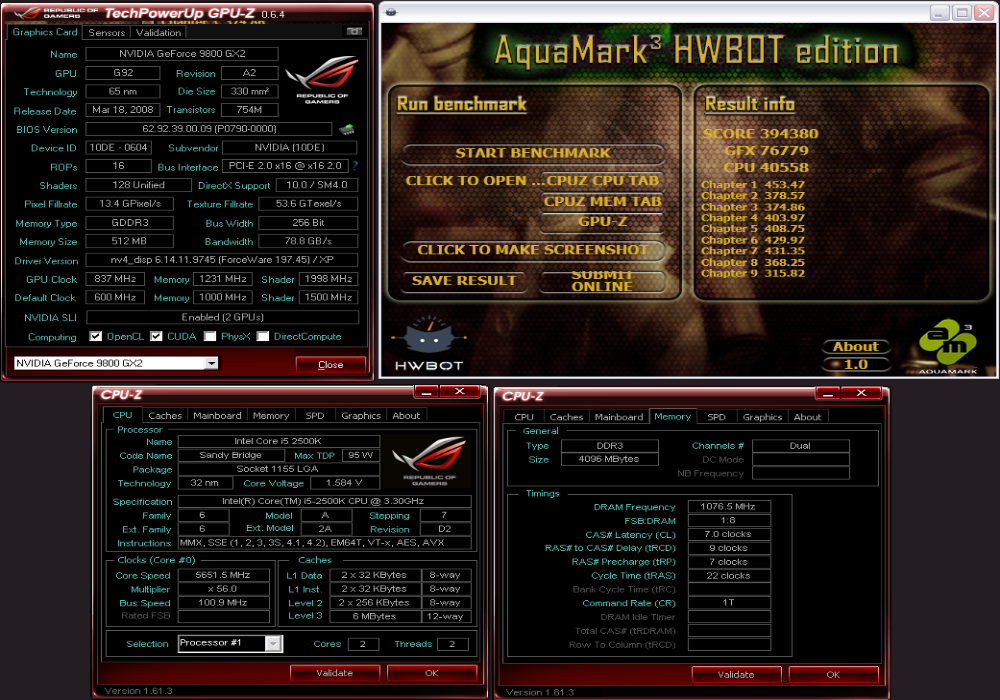Click CPUZ CPU TAB button in AquaMark
This screenshot has height=700, width=1000.
(x=602, y=180)
